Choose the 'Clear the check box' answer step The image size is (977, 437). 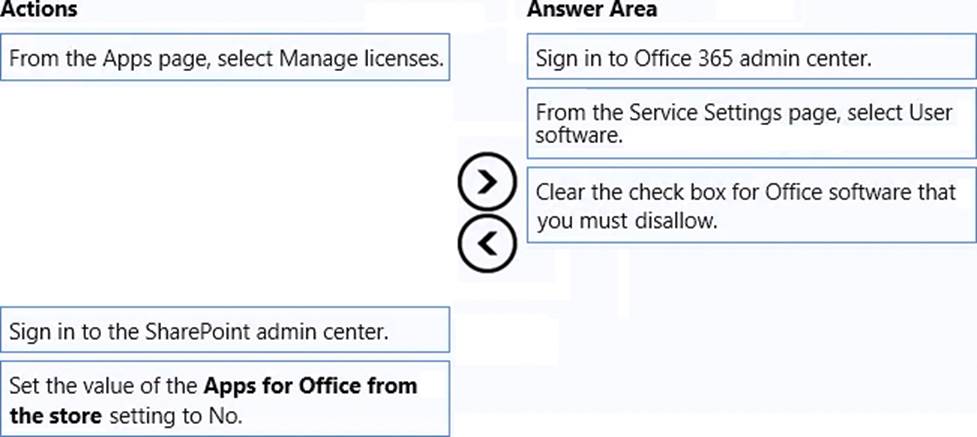pos(751,207)
